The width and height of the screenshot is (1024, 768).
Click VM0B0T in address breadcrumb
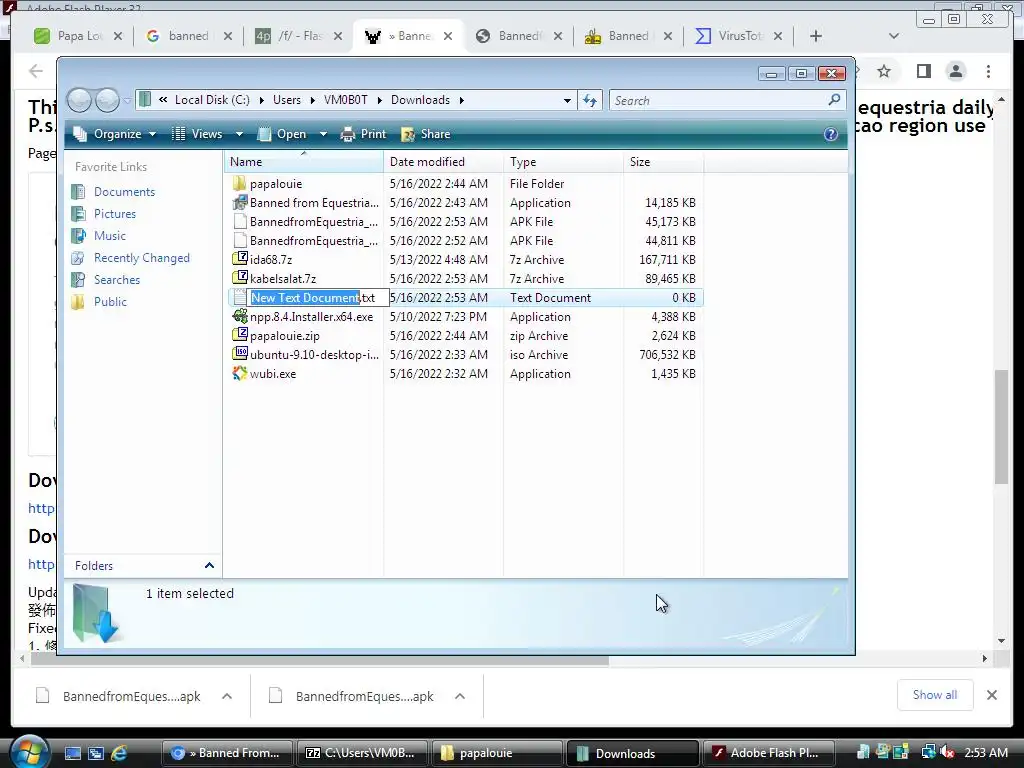345,101
